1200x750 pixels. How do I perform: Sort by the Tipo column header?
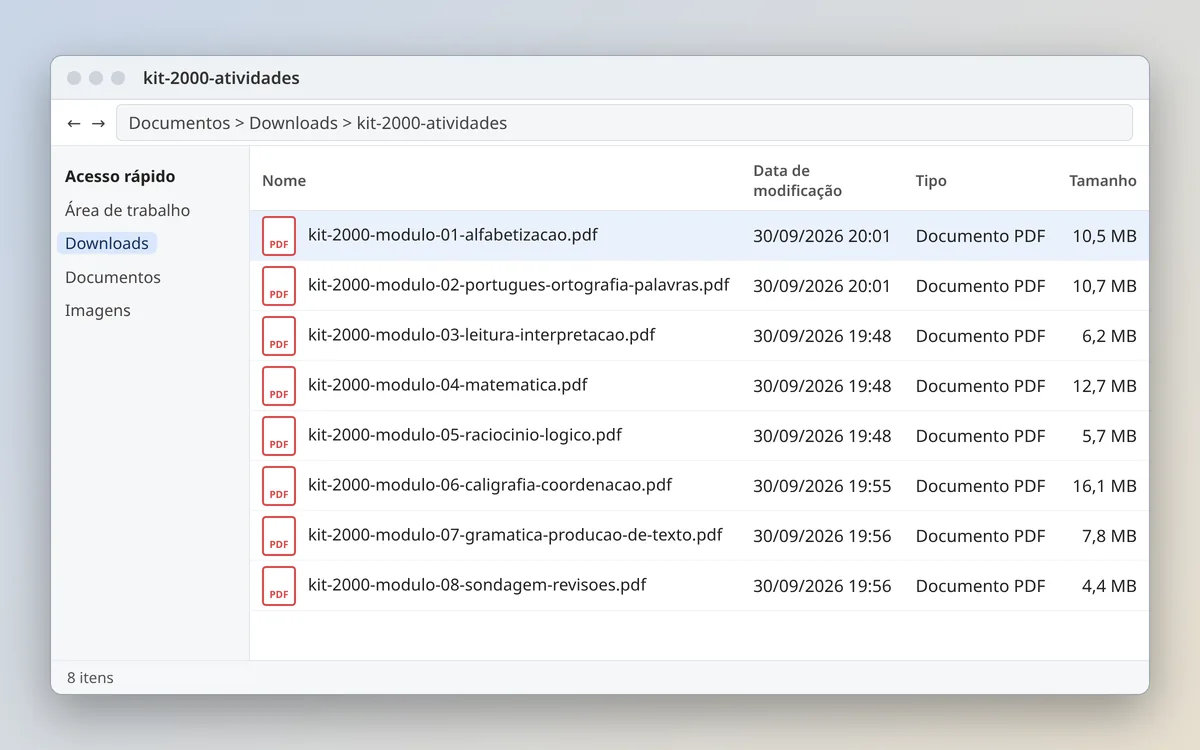(x=931, y=181)
